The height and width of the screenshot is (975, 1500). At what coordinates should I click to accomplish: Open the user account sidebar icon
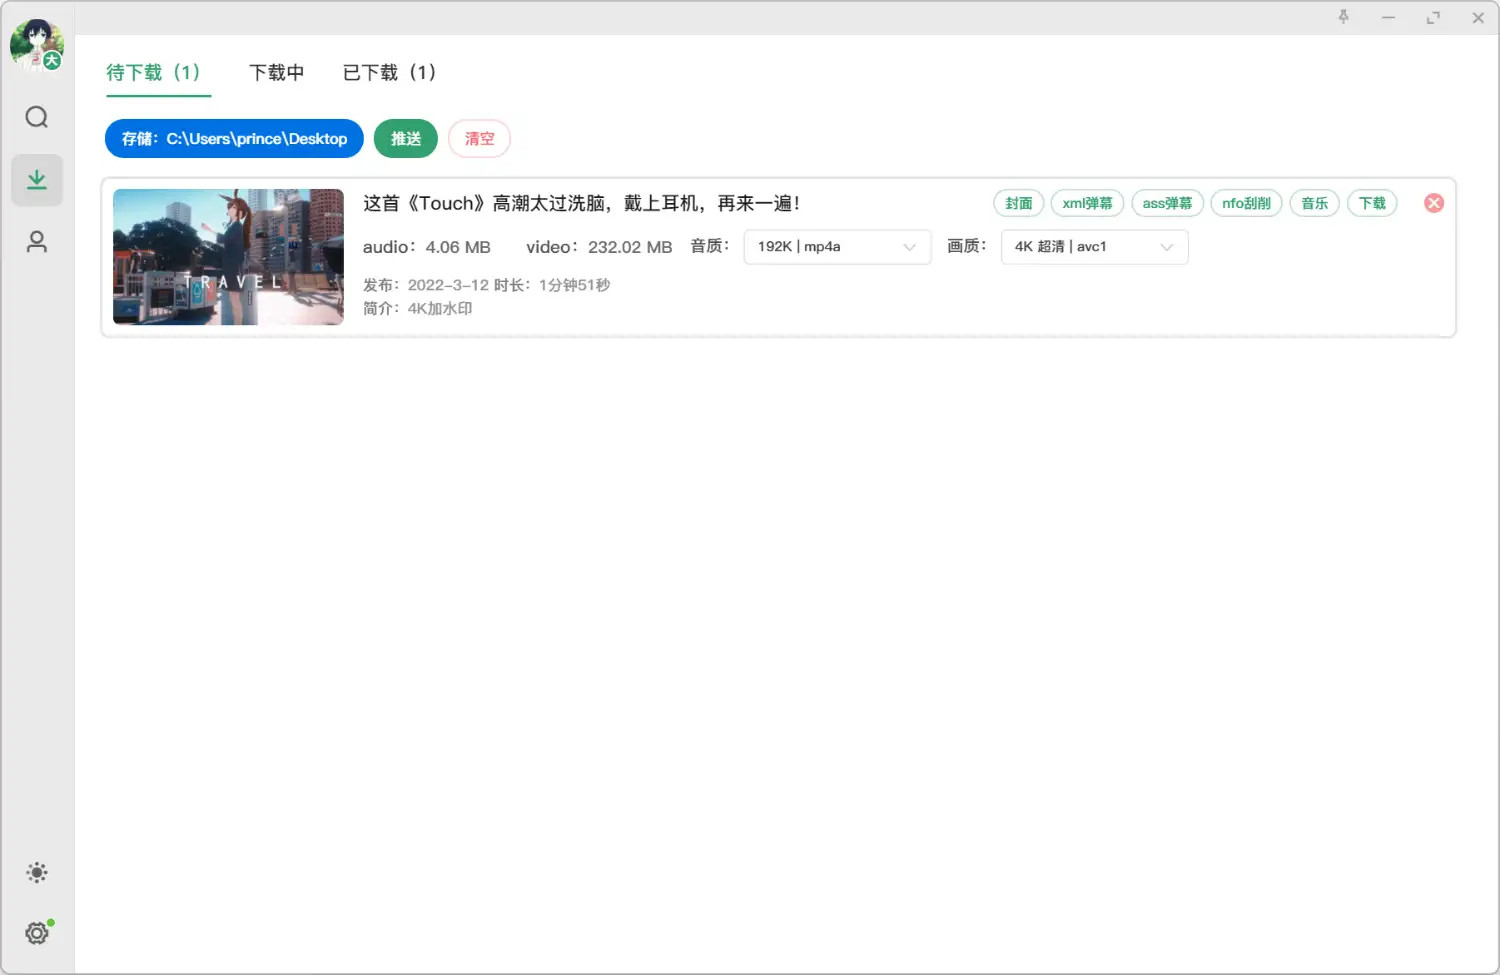click(37, 242)
